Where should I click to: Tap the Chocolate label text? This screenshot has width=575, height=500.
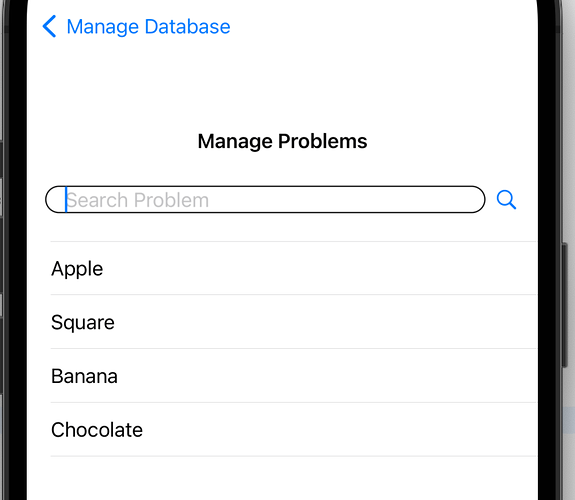point(97,430)
